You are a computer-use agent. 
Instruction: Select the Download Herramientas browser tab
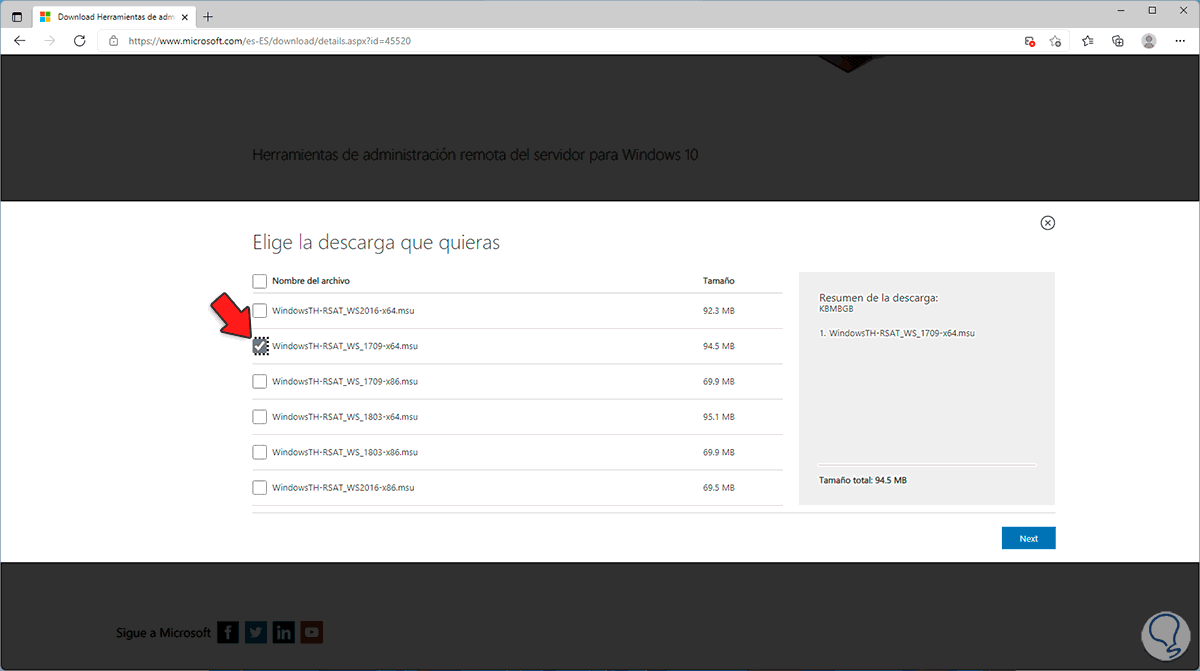pyautogui.click(x=113, y=17)
